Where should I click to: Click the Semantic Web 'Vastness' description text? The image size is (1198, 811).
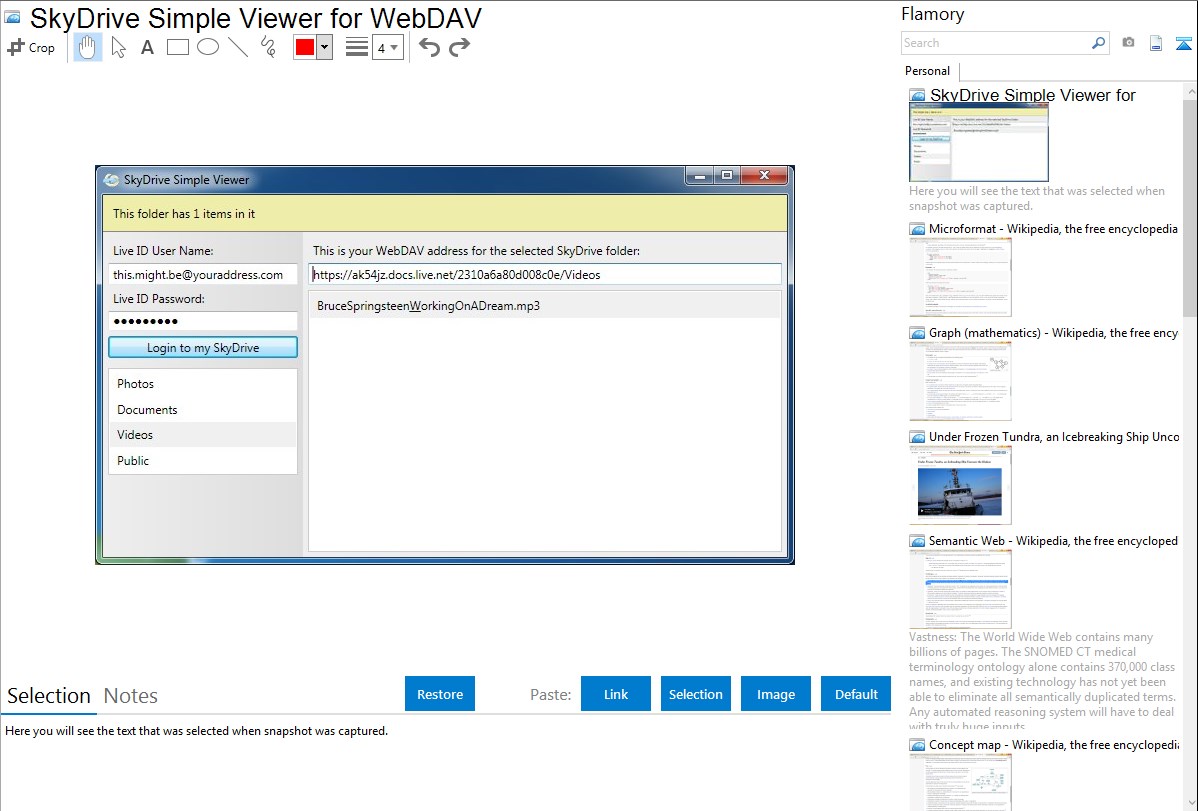click(x=1042, y=681)
